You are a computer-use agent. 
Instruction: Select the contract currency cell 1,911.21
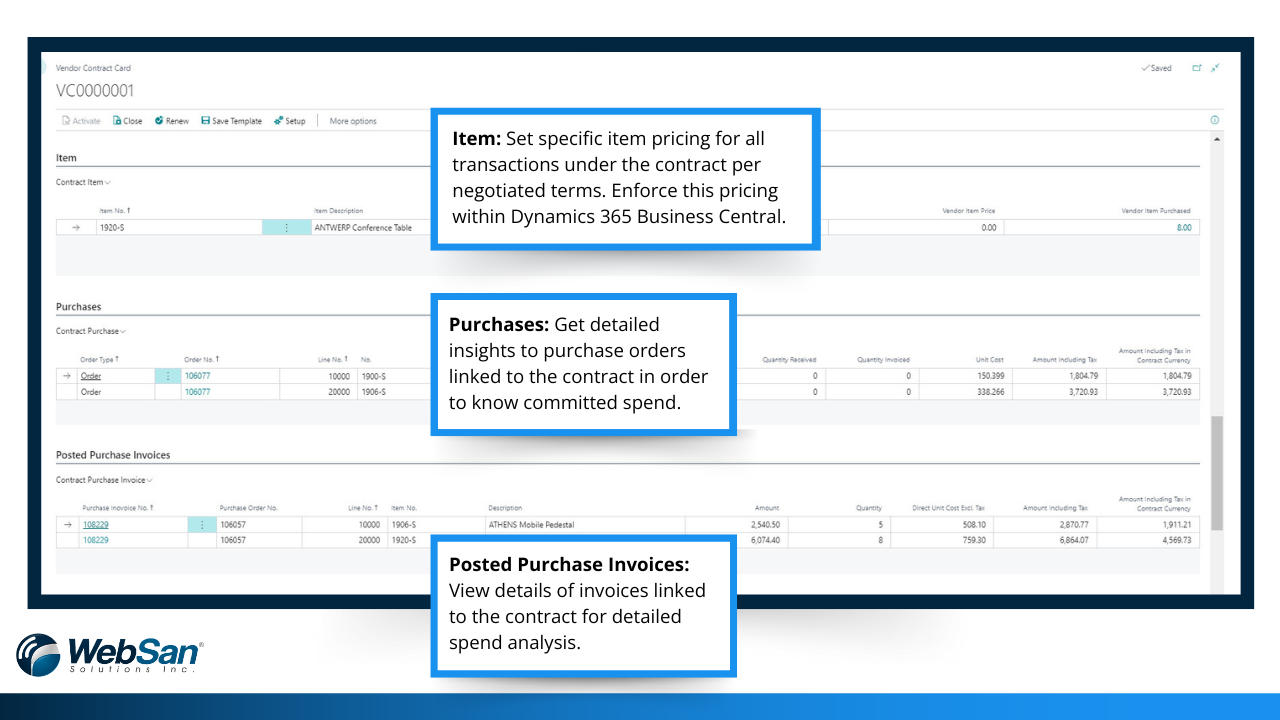1149,524
